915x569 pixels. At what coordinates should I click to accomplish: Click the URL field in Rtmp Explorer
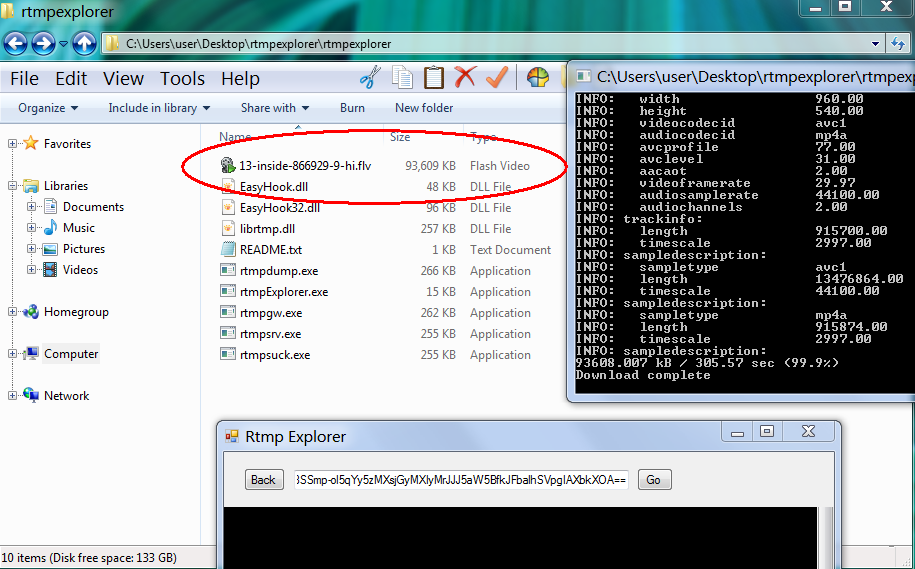(x=461, y=480)
